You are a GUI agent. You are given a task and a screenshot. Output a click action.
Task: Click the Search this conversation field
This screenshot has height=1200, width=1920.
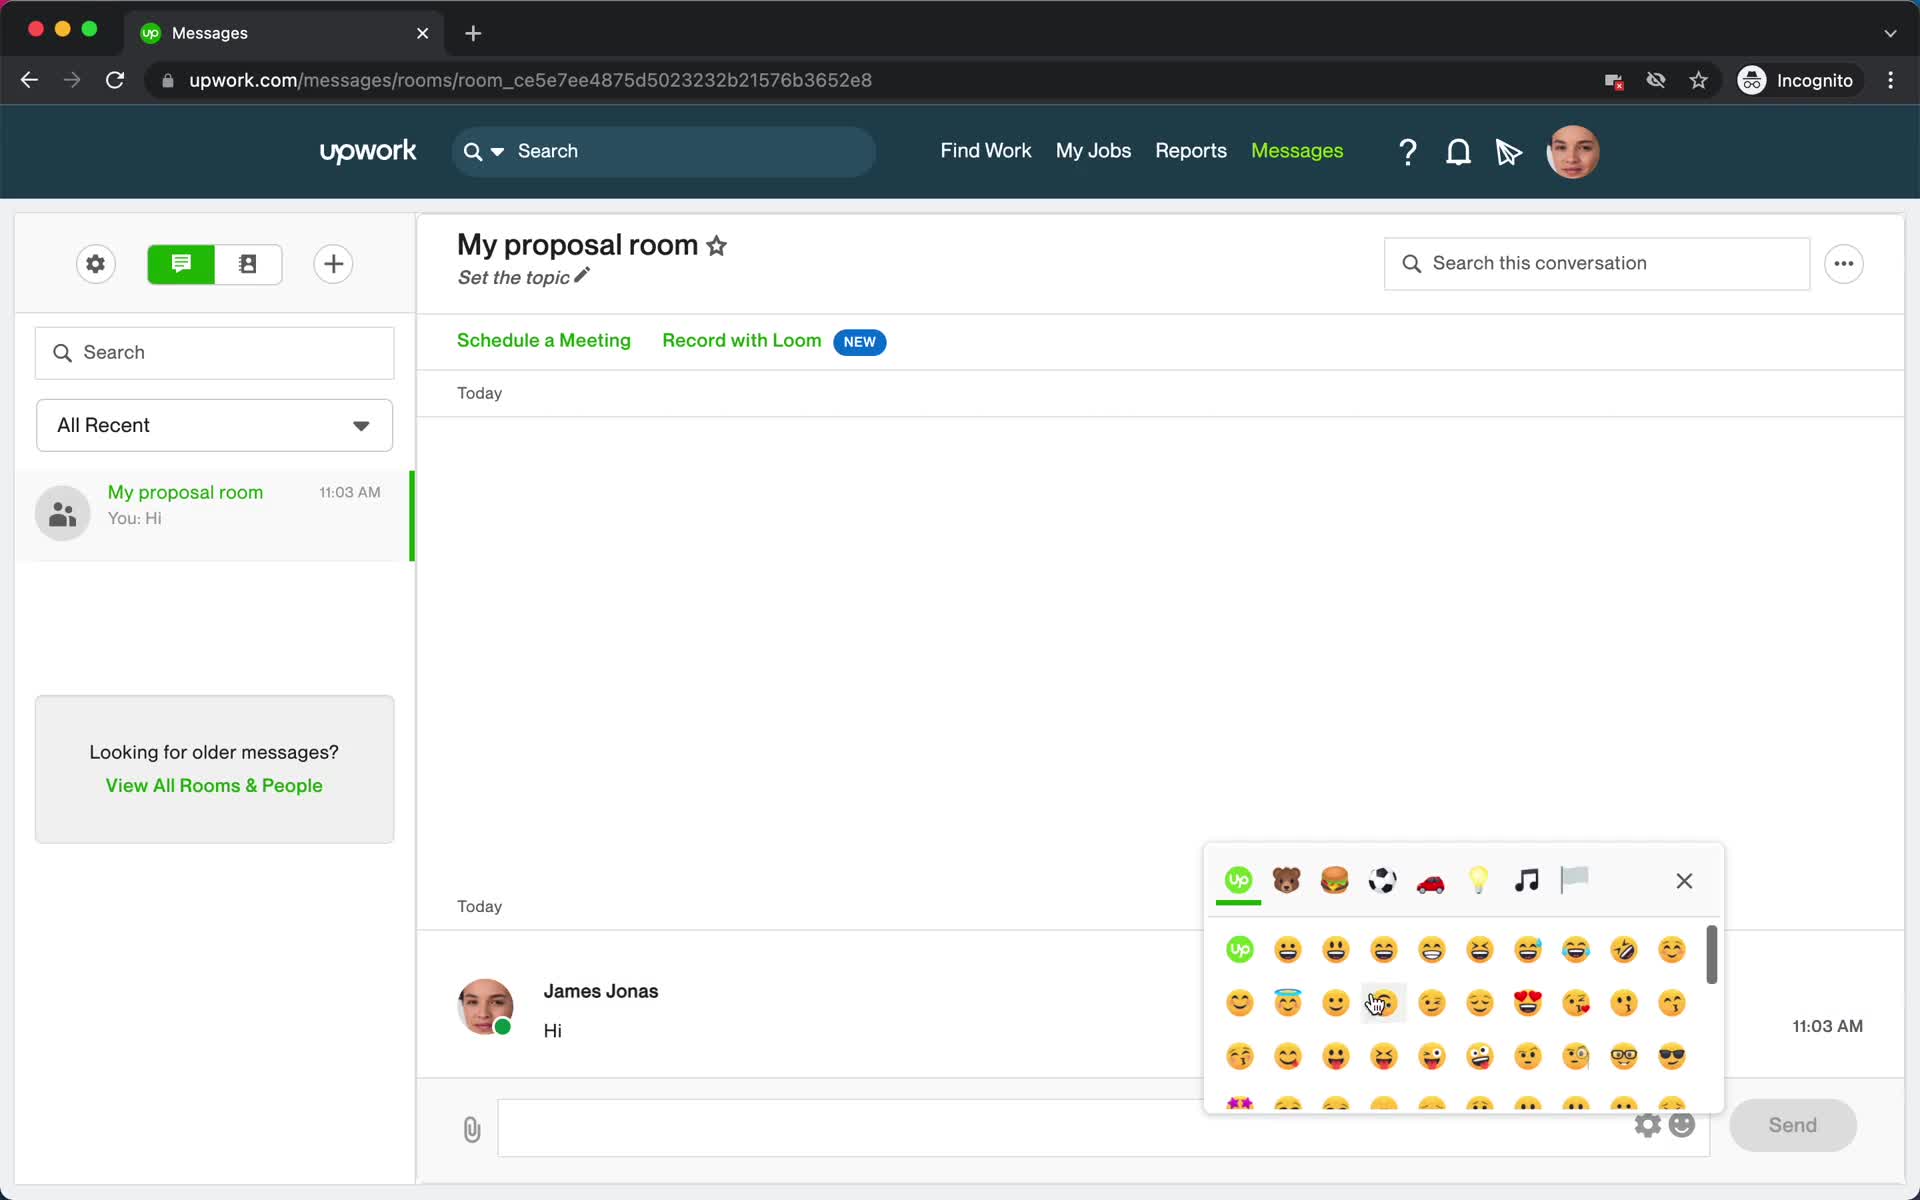pyautogui.click(x=1597, y=264)
